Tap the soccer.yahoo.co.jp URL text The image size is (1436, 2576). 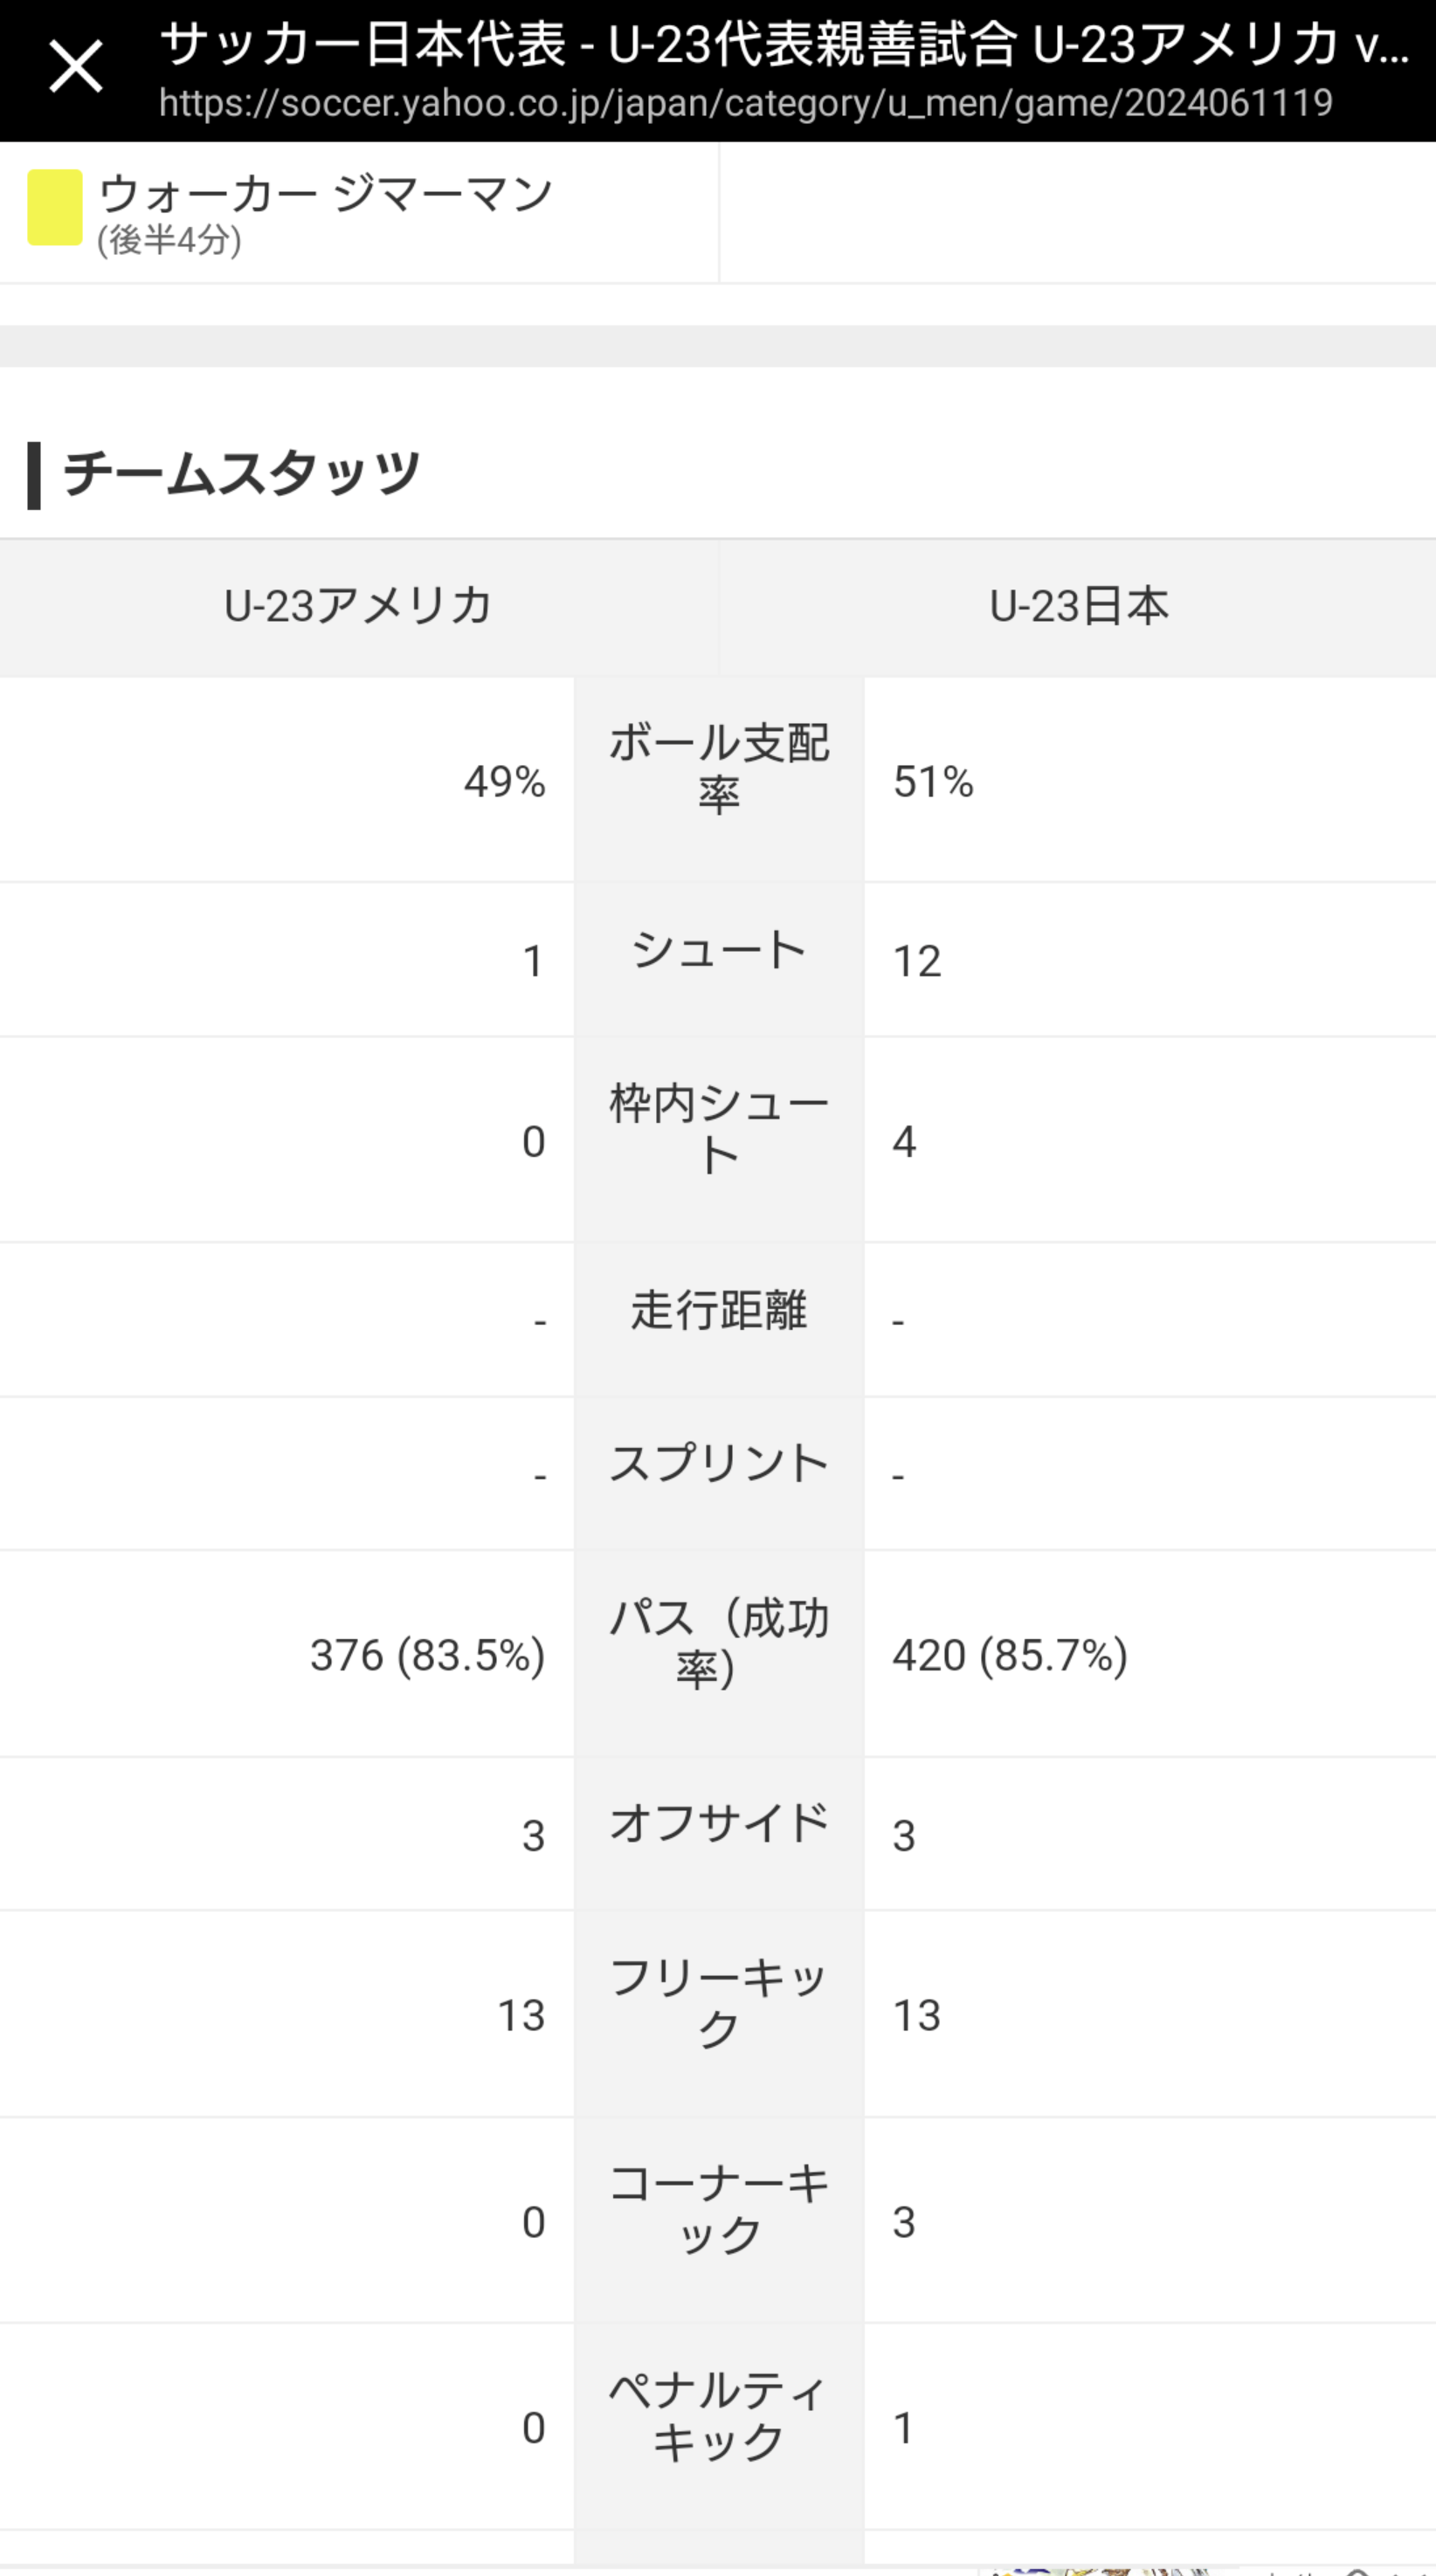click(745, 103)
